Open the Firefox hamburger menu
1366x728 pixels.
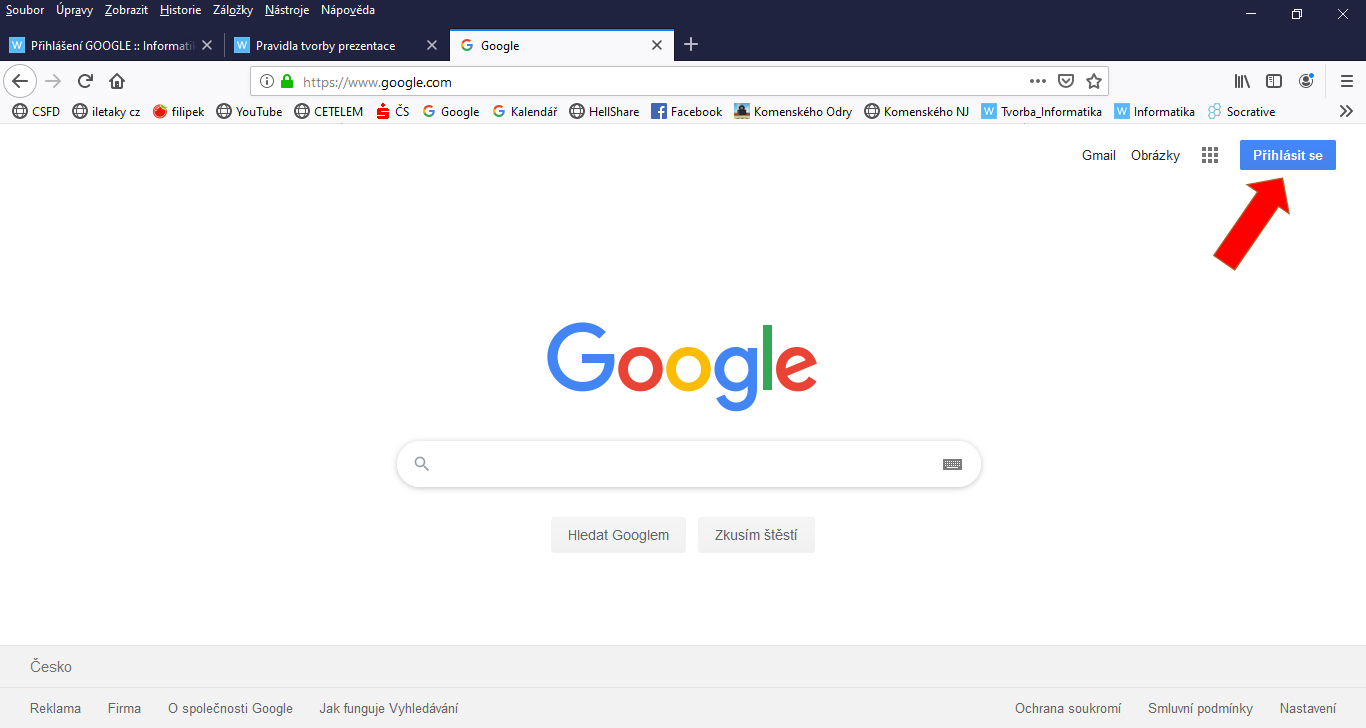click(1346, 81)
